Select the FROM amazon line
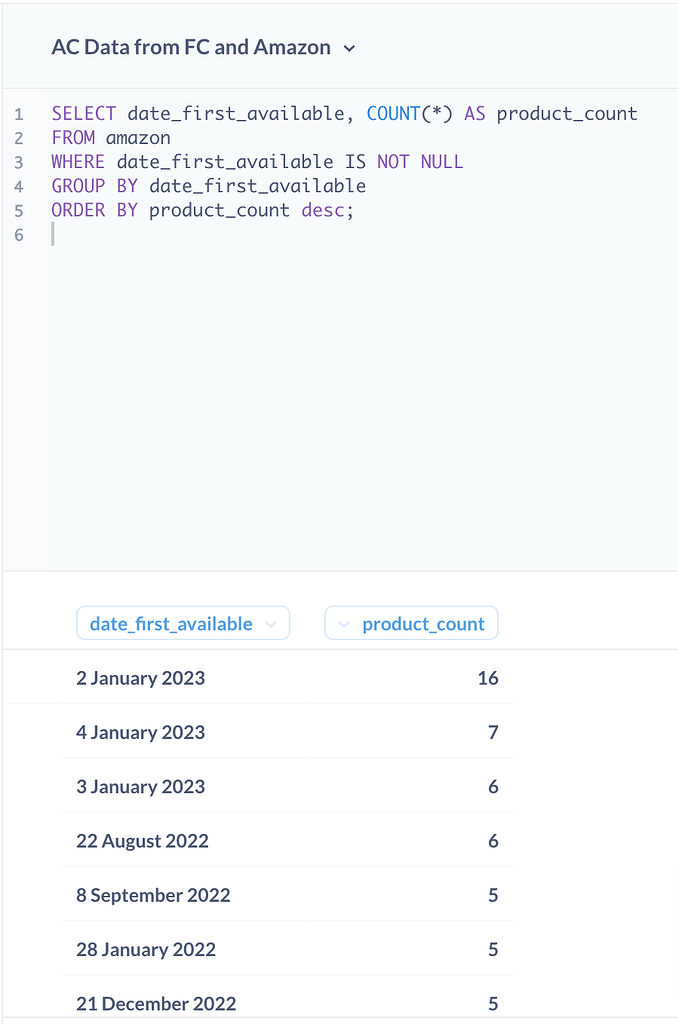 pos(111,137)
